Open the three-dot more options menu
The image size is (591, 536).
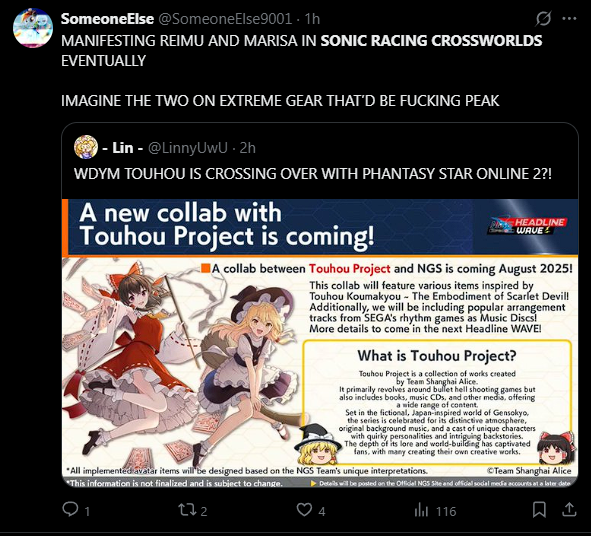(569, 18)
